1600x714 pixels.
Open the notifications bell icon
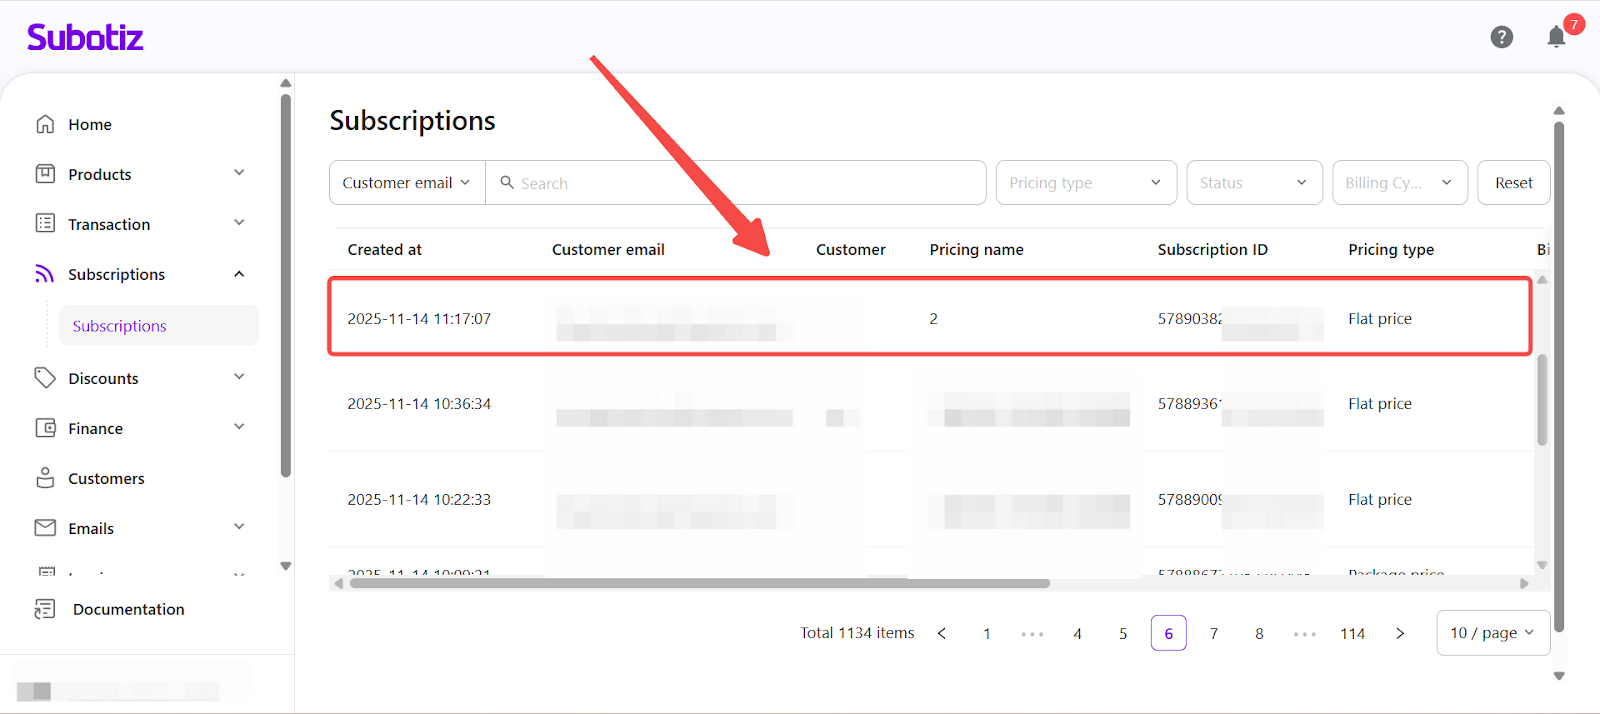tap(1556, 37)
